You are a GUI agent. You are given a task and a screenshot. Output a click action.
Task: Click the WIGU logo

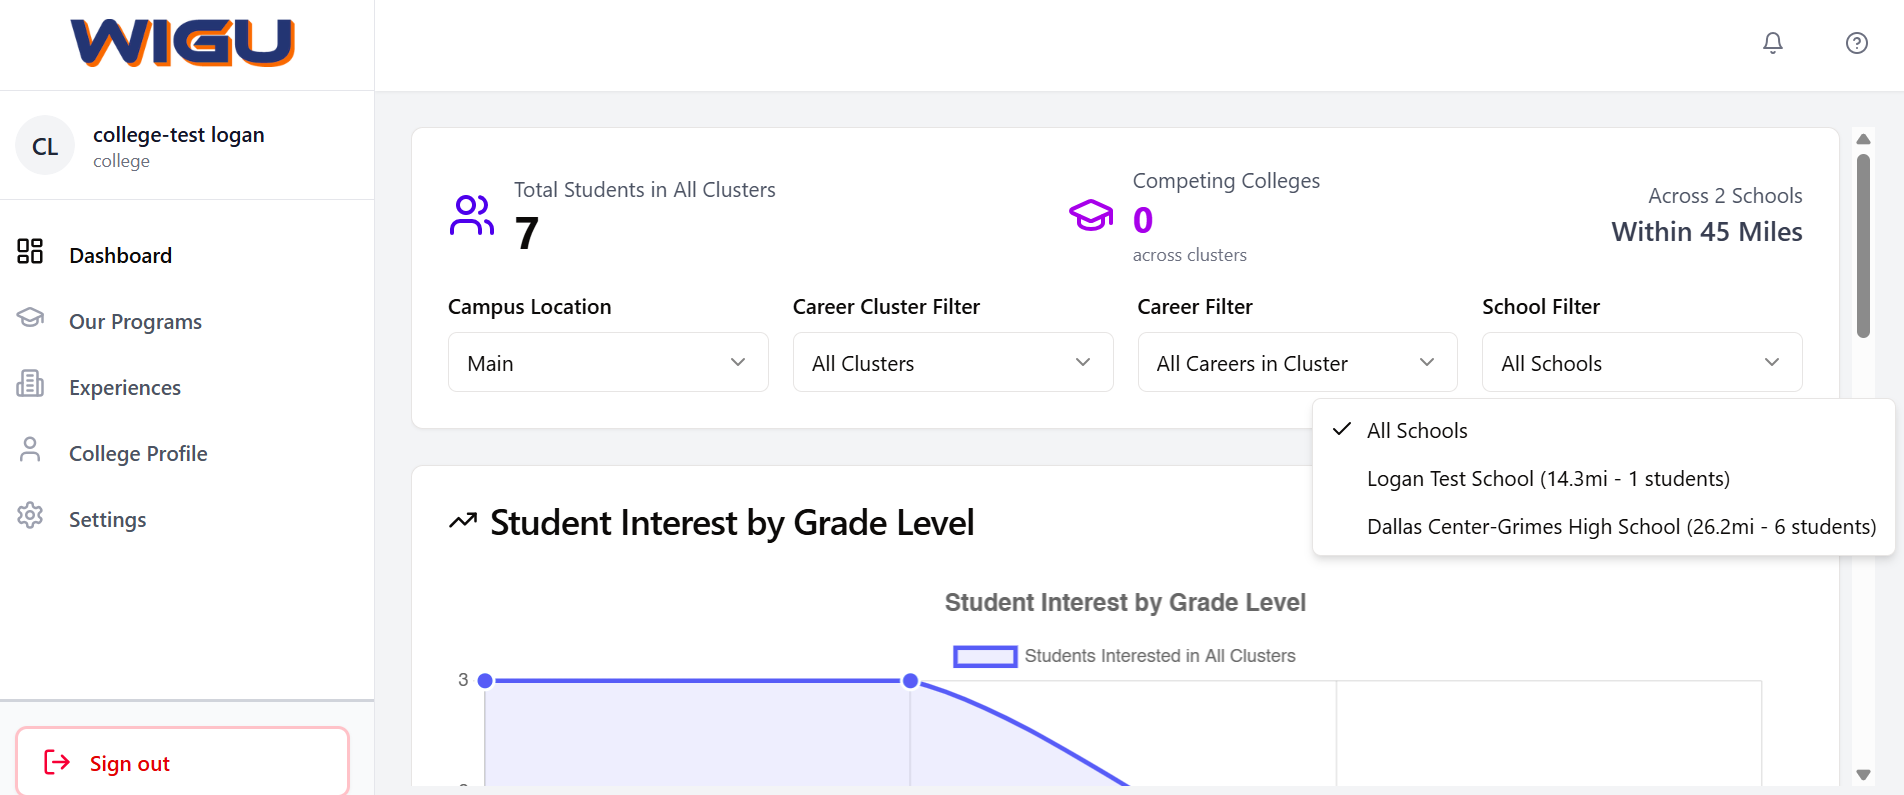[183, 43]
